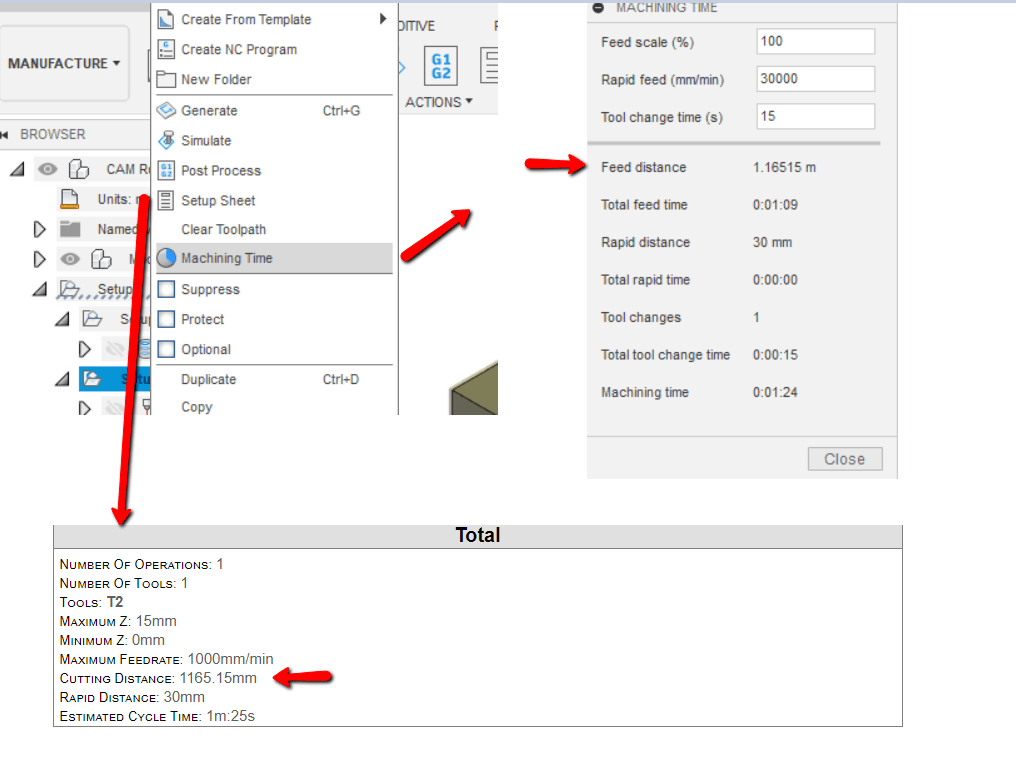1016x765 pixels.
Task: Open the Setup Sheet icon
Action: coord(167,200)
